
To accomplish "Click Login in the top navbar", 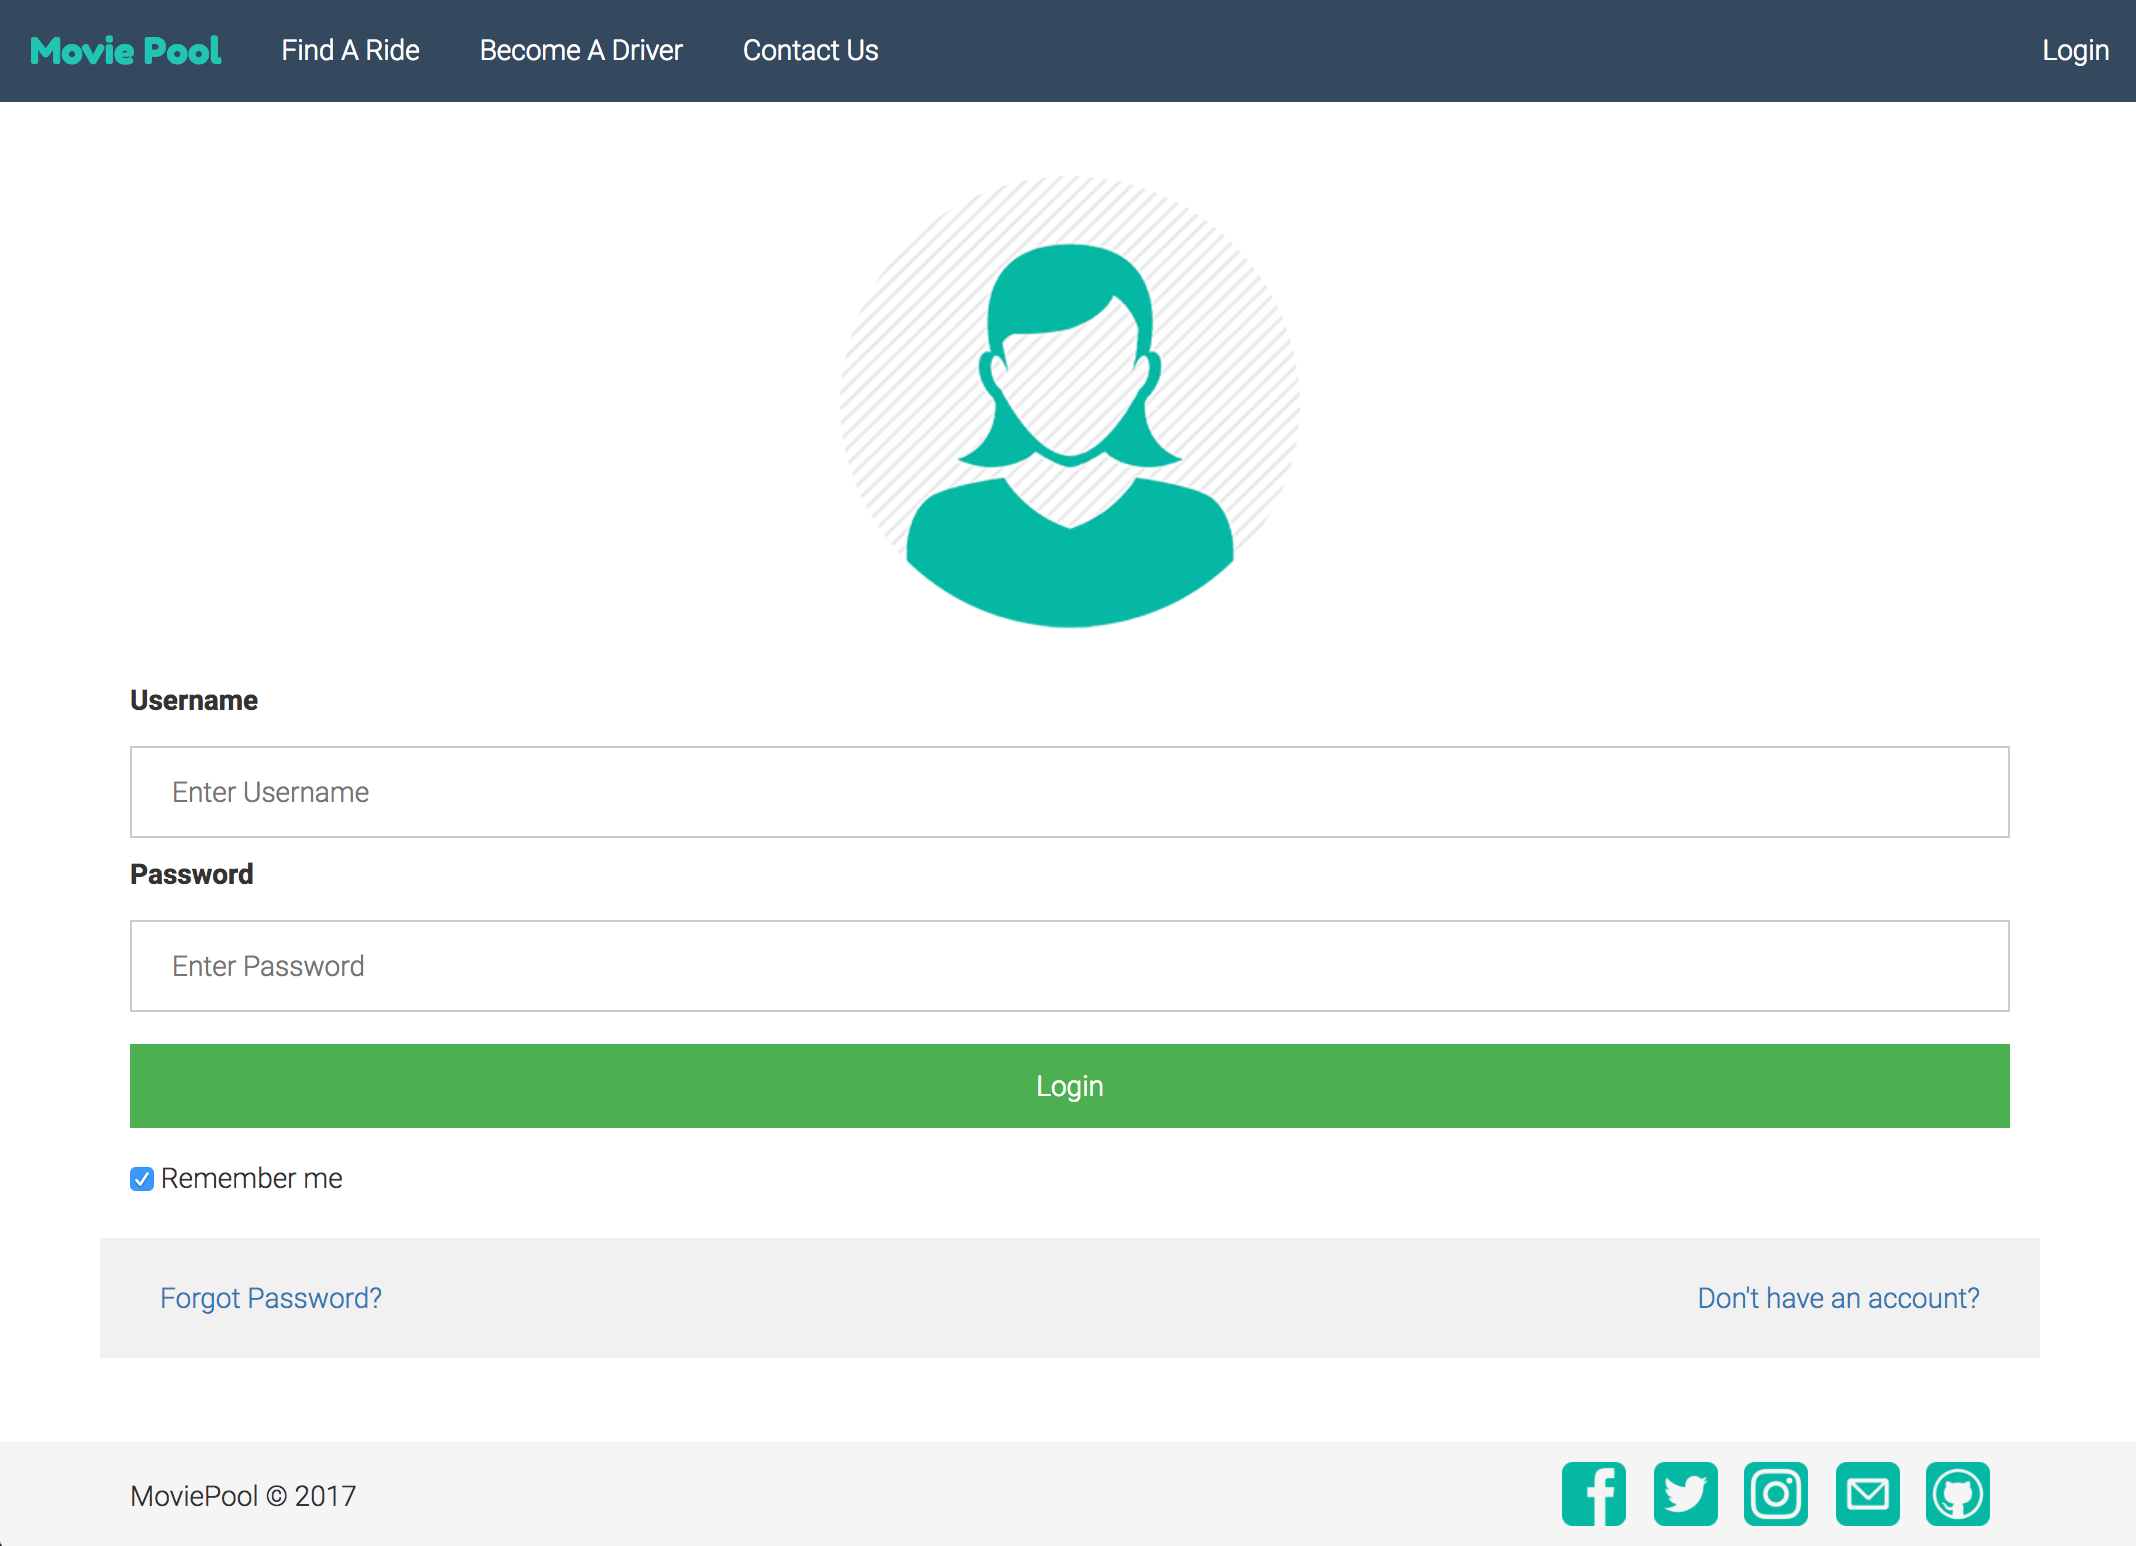I will tap(2075, 51).
